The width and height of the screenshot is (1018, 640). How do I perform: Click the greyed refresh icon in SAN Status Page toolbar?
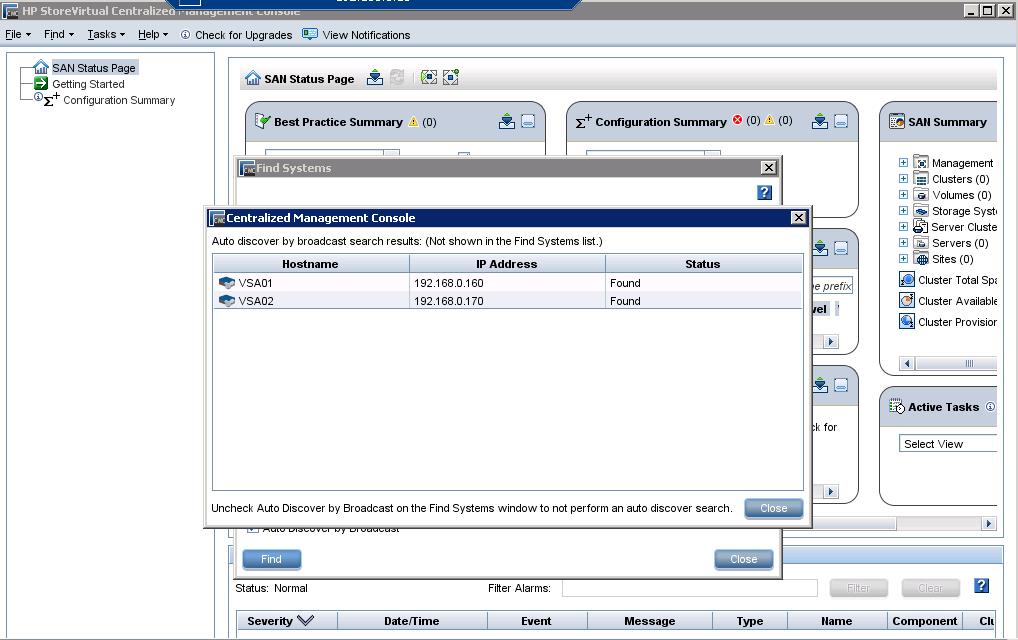coord(397,78)
